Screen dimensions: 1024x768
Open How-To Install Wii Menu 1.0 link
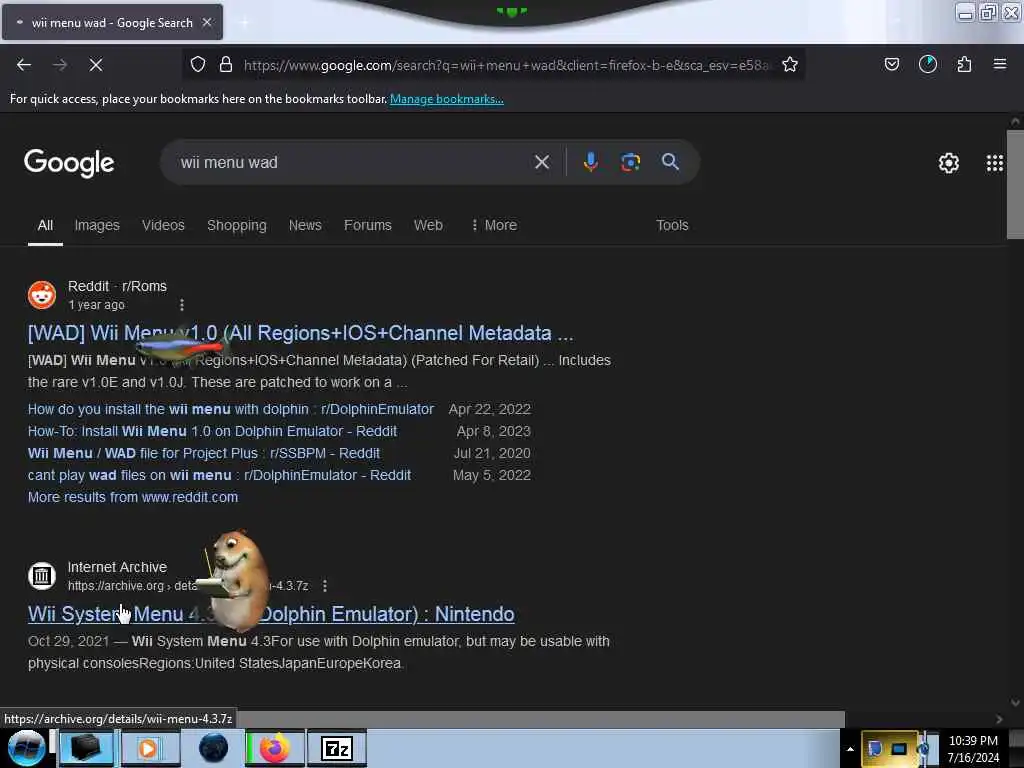coord(212,431)
